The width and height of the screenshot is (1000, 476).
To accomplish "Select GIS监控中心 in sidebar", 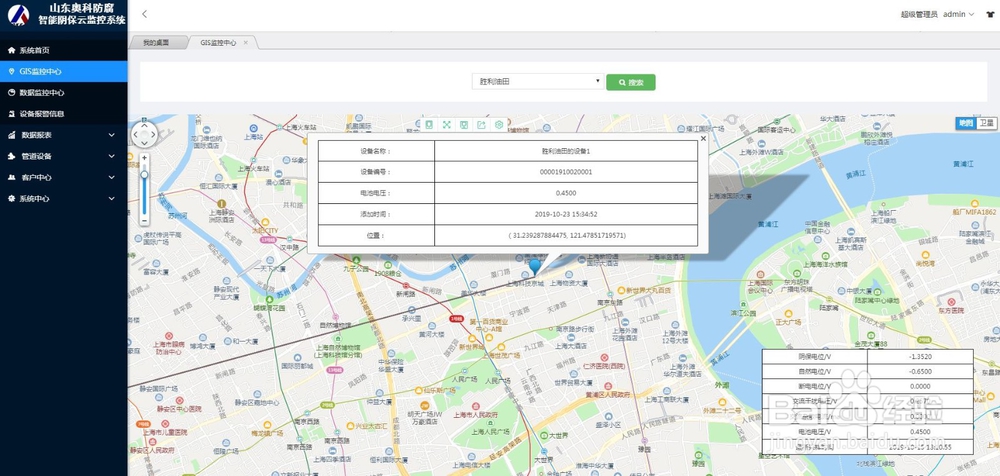I will coord(64,71).
